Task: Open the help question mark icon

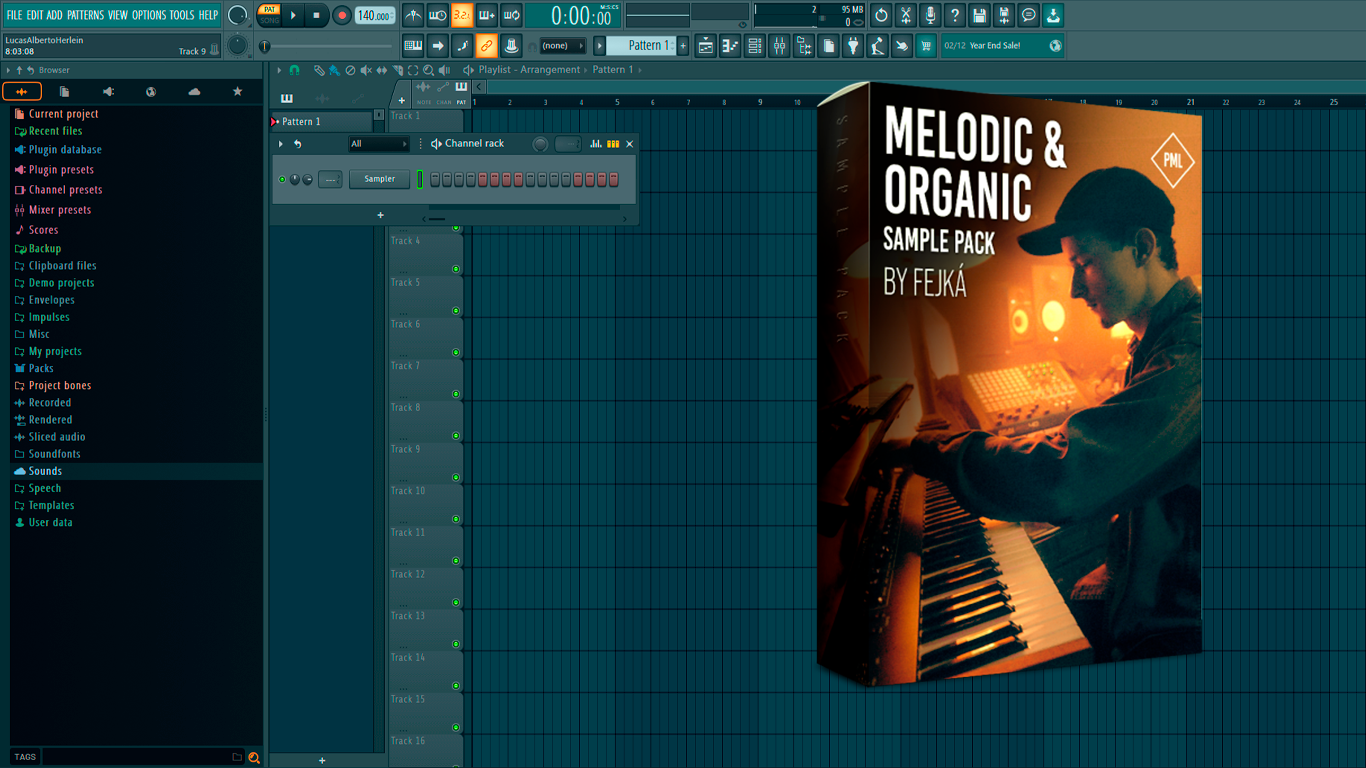Action: 955,15
